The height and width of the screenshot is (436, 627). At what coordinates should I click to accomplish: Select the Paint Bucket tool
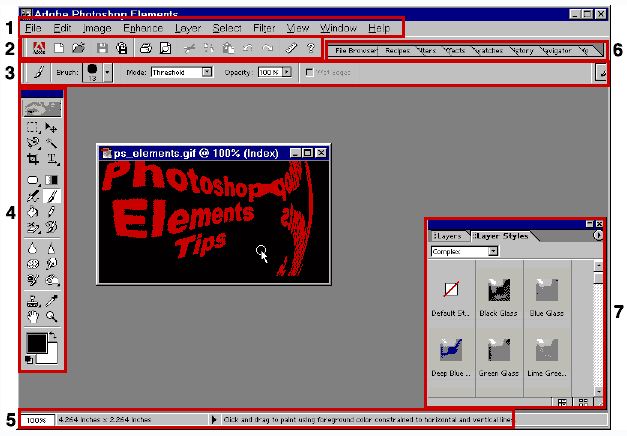[33, 211]
